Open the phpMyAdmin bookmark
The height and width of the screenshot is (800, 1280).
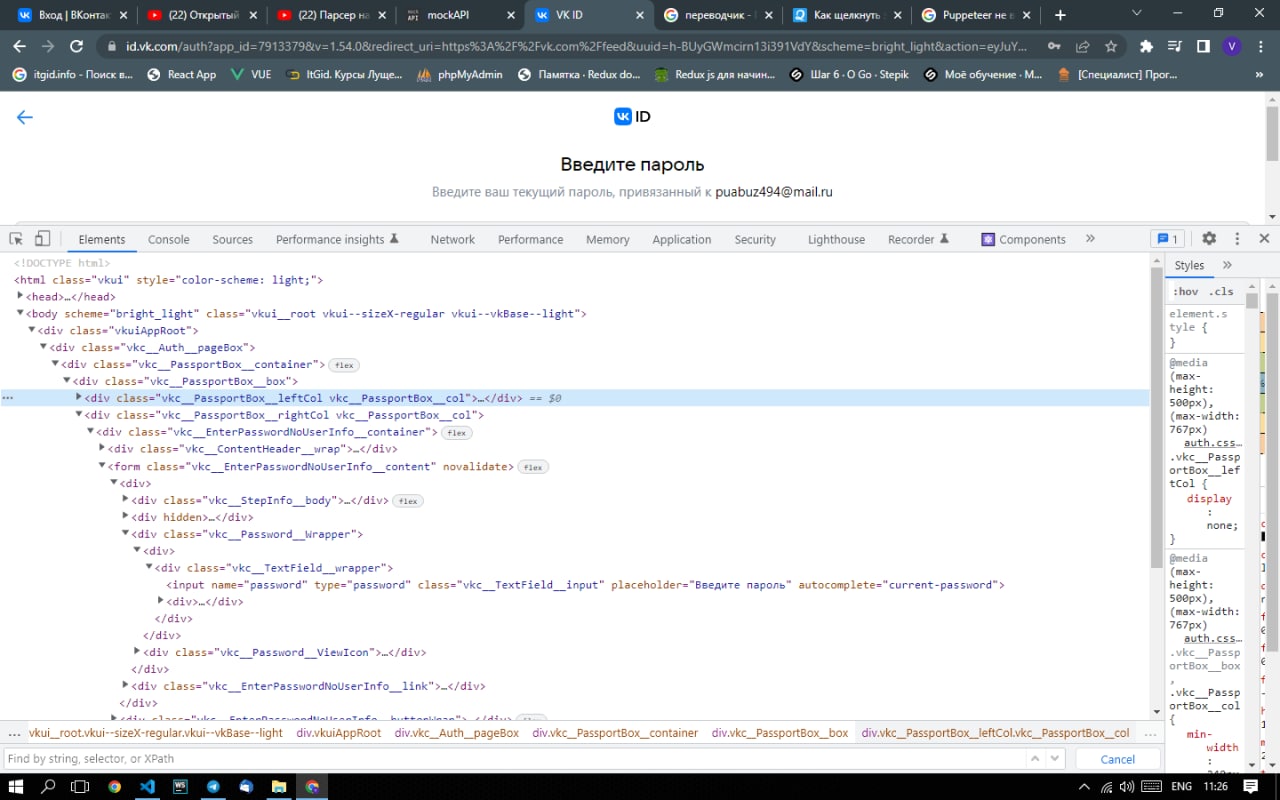click(460, 74)
